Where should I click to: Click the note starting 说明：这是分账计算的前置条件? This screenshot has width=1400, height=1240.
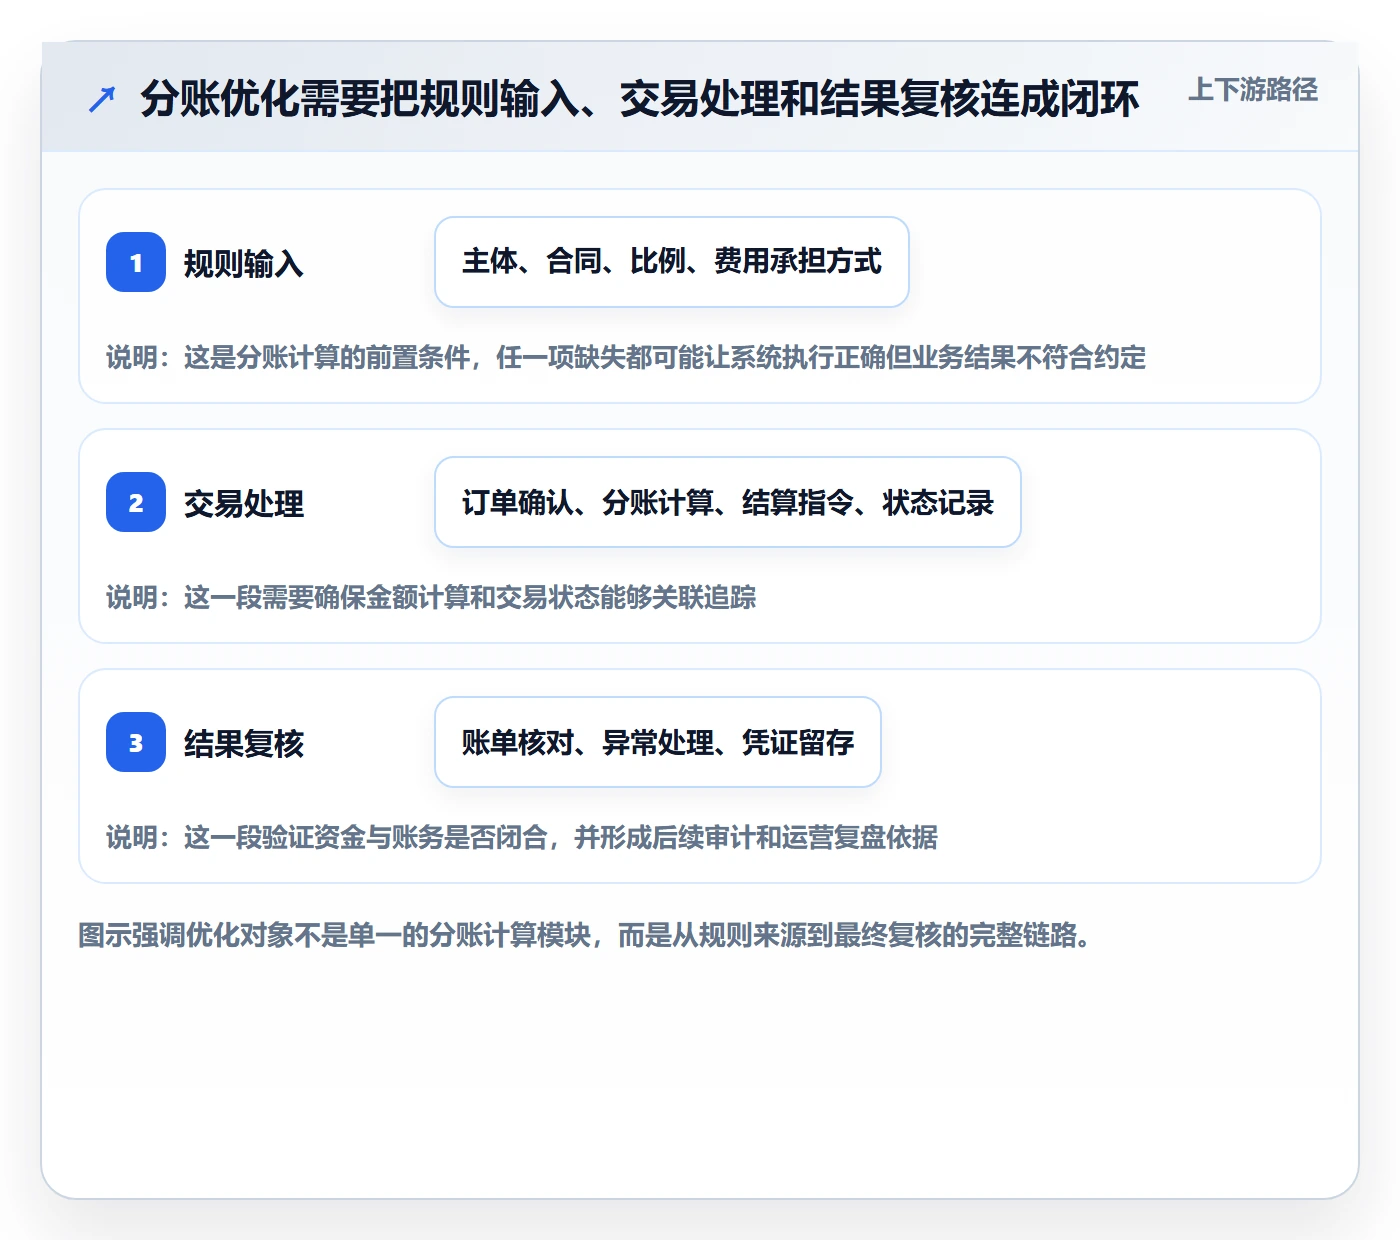coord(626,358)
